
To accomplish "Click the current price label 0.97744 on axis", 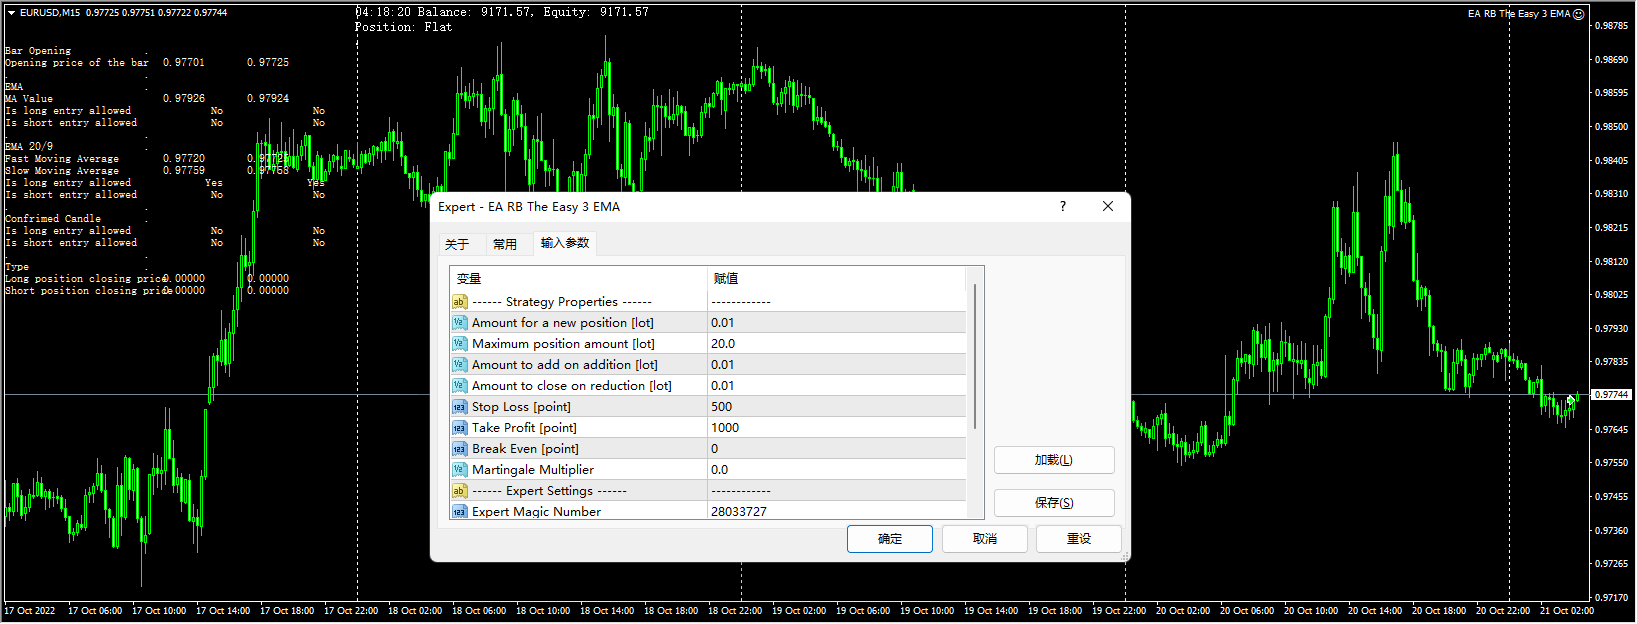I will click(1611, 395).
